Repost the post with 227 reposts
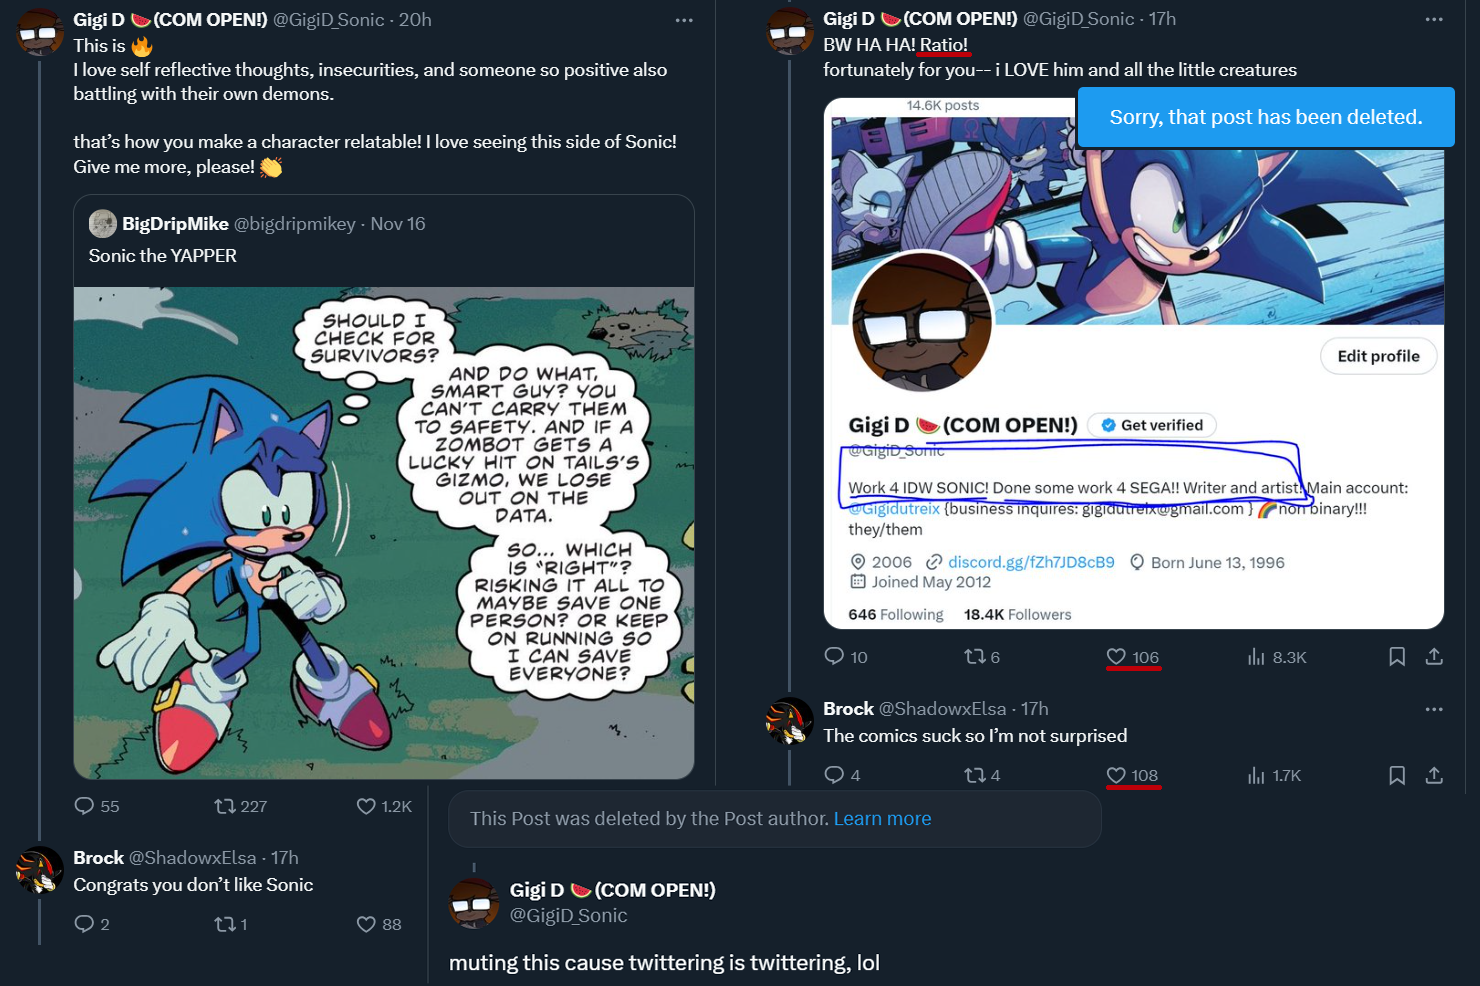1480x986 pixels. pyautogui.click(x=225, y=806)
